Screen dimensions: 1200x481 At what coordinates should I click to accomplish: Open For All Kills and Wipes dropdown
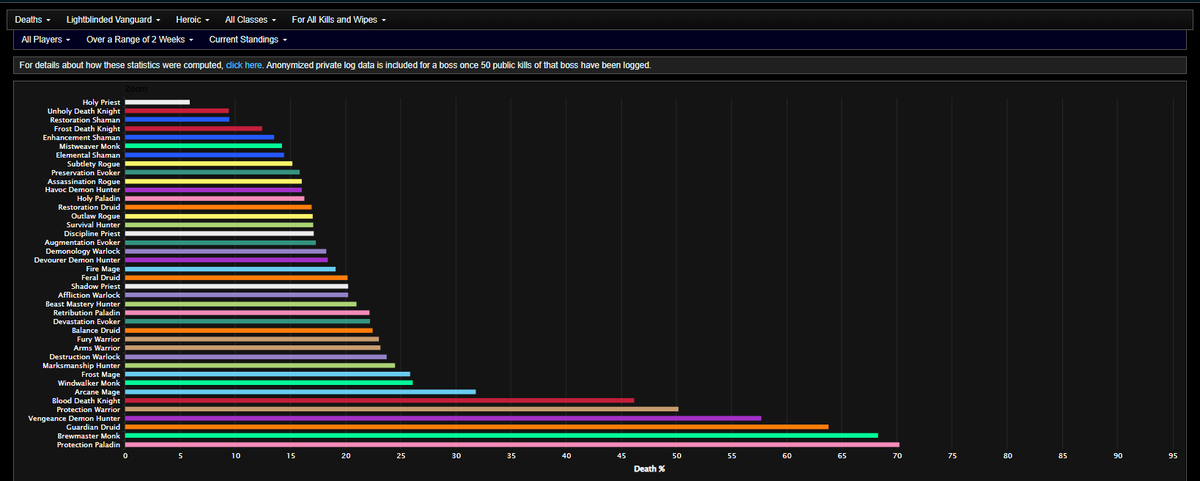coord(338,20)
